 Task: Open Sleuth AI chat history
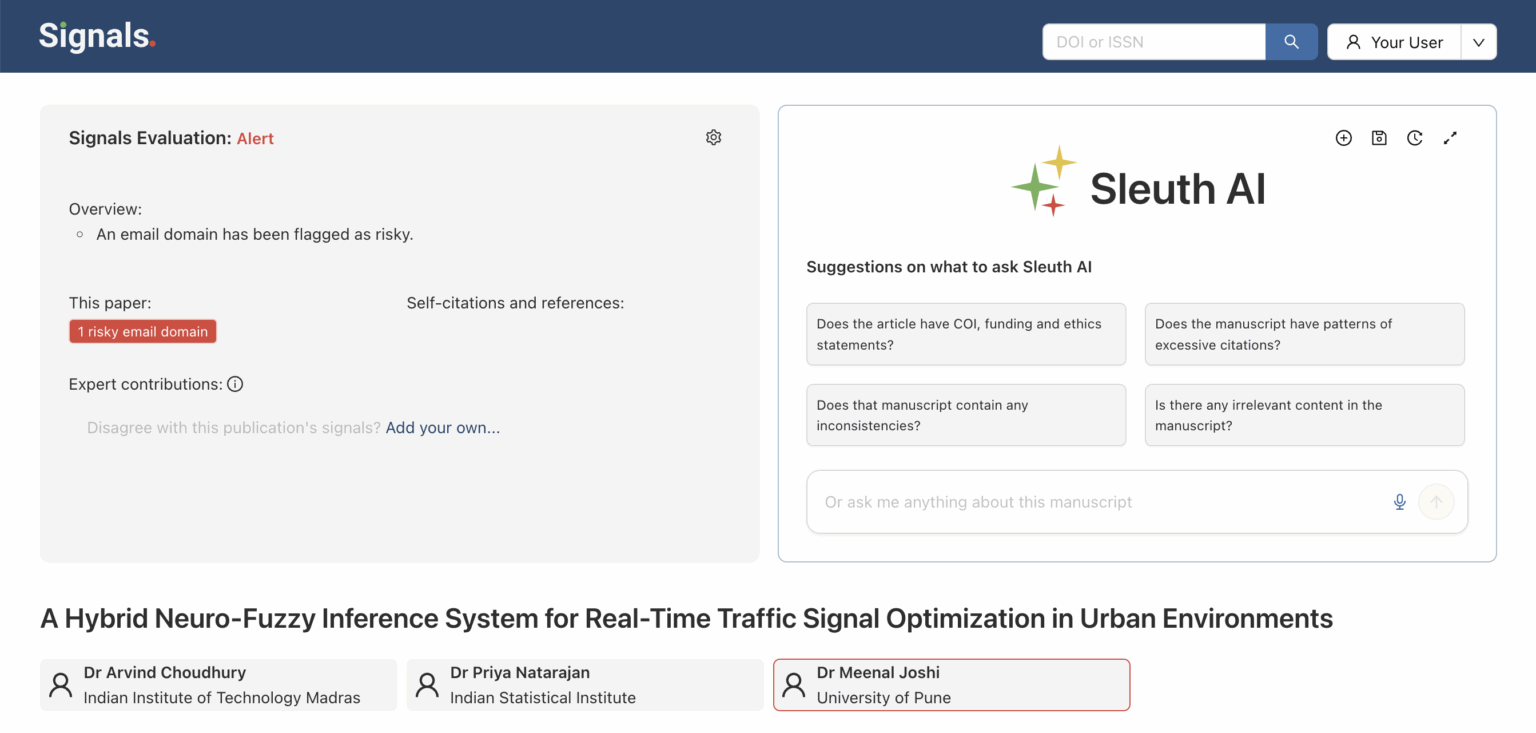click(1415, 138)
